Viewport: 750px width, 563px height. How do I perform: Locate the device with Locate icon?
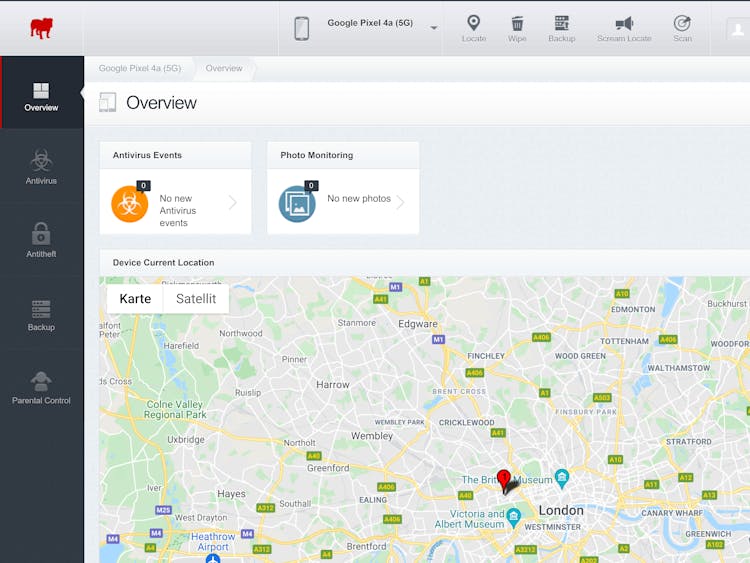pos(474,29)
